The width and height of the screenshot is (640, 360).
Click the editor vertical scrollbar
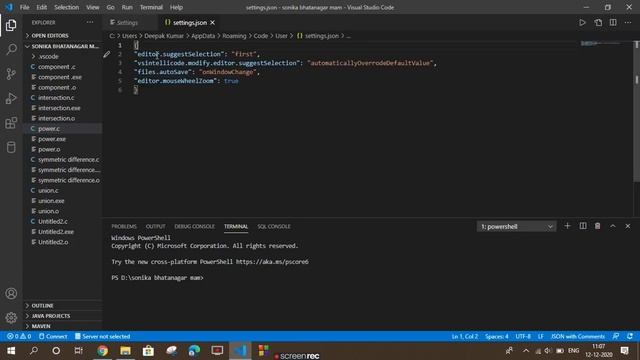coord(636,112)
